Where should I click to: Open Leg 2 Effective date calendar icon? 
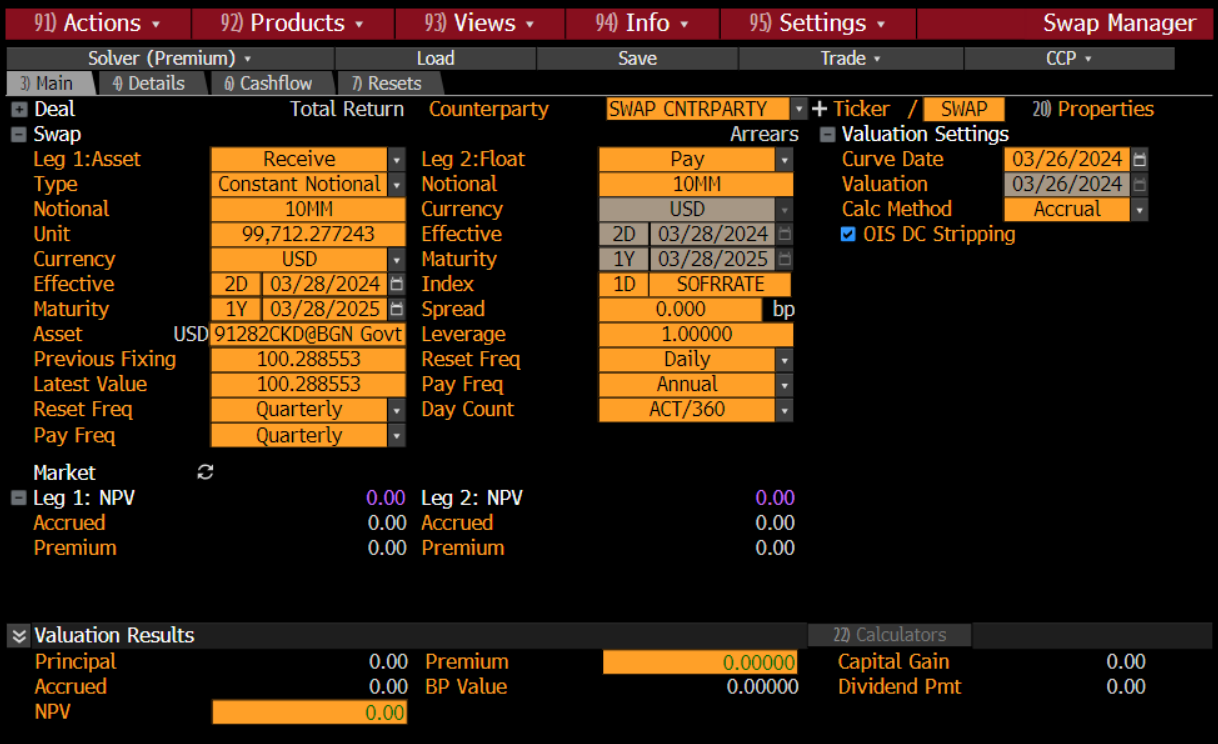pos(785,234)
